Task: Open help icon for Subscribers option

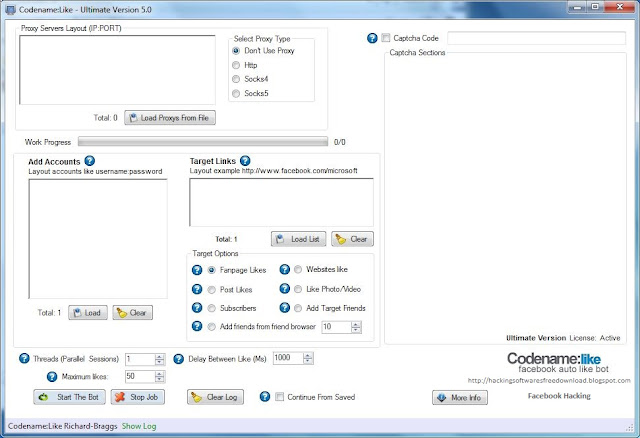Action: point(197,307)
